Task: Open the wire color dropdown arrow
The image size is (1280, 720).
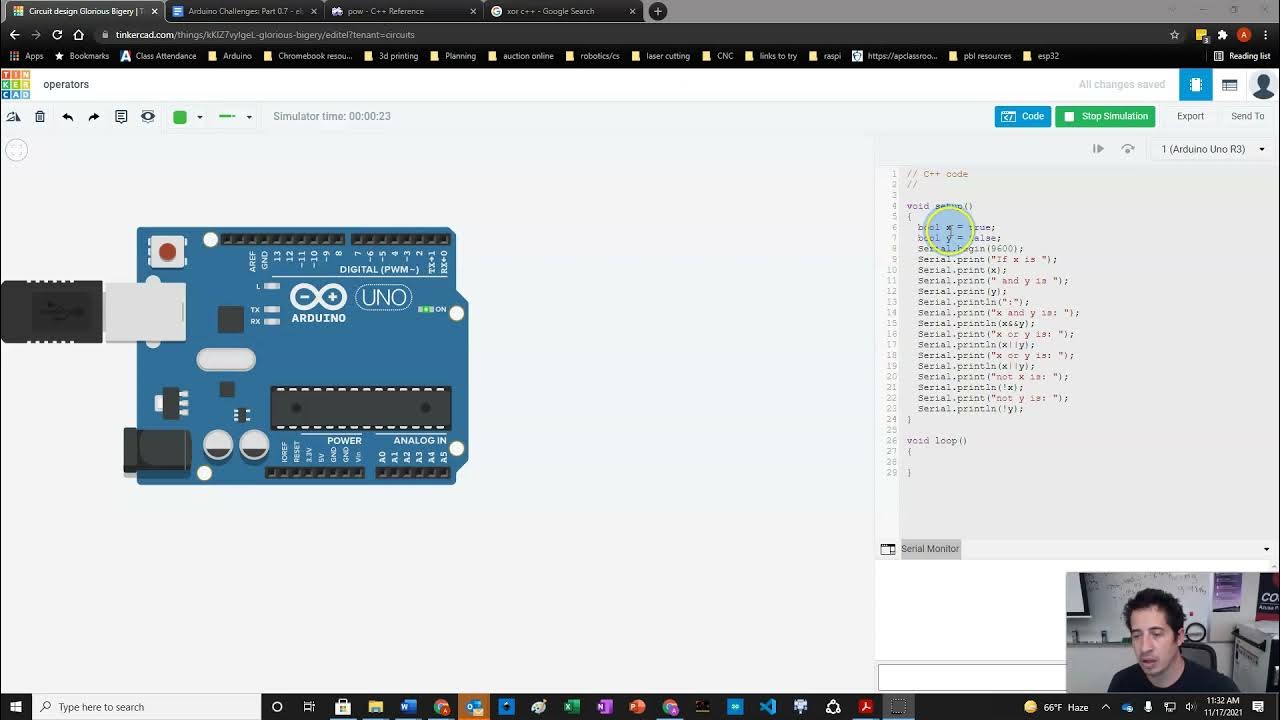Action: 199,117
